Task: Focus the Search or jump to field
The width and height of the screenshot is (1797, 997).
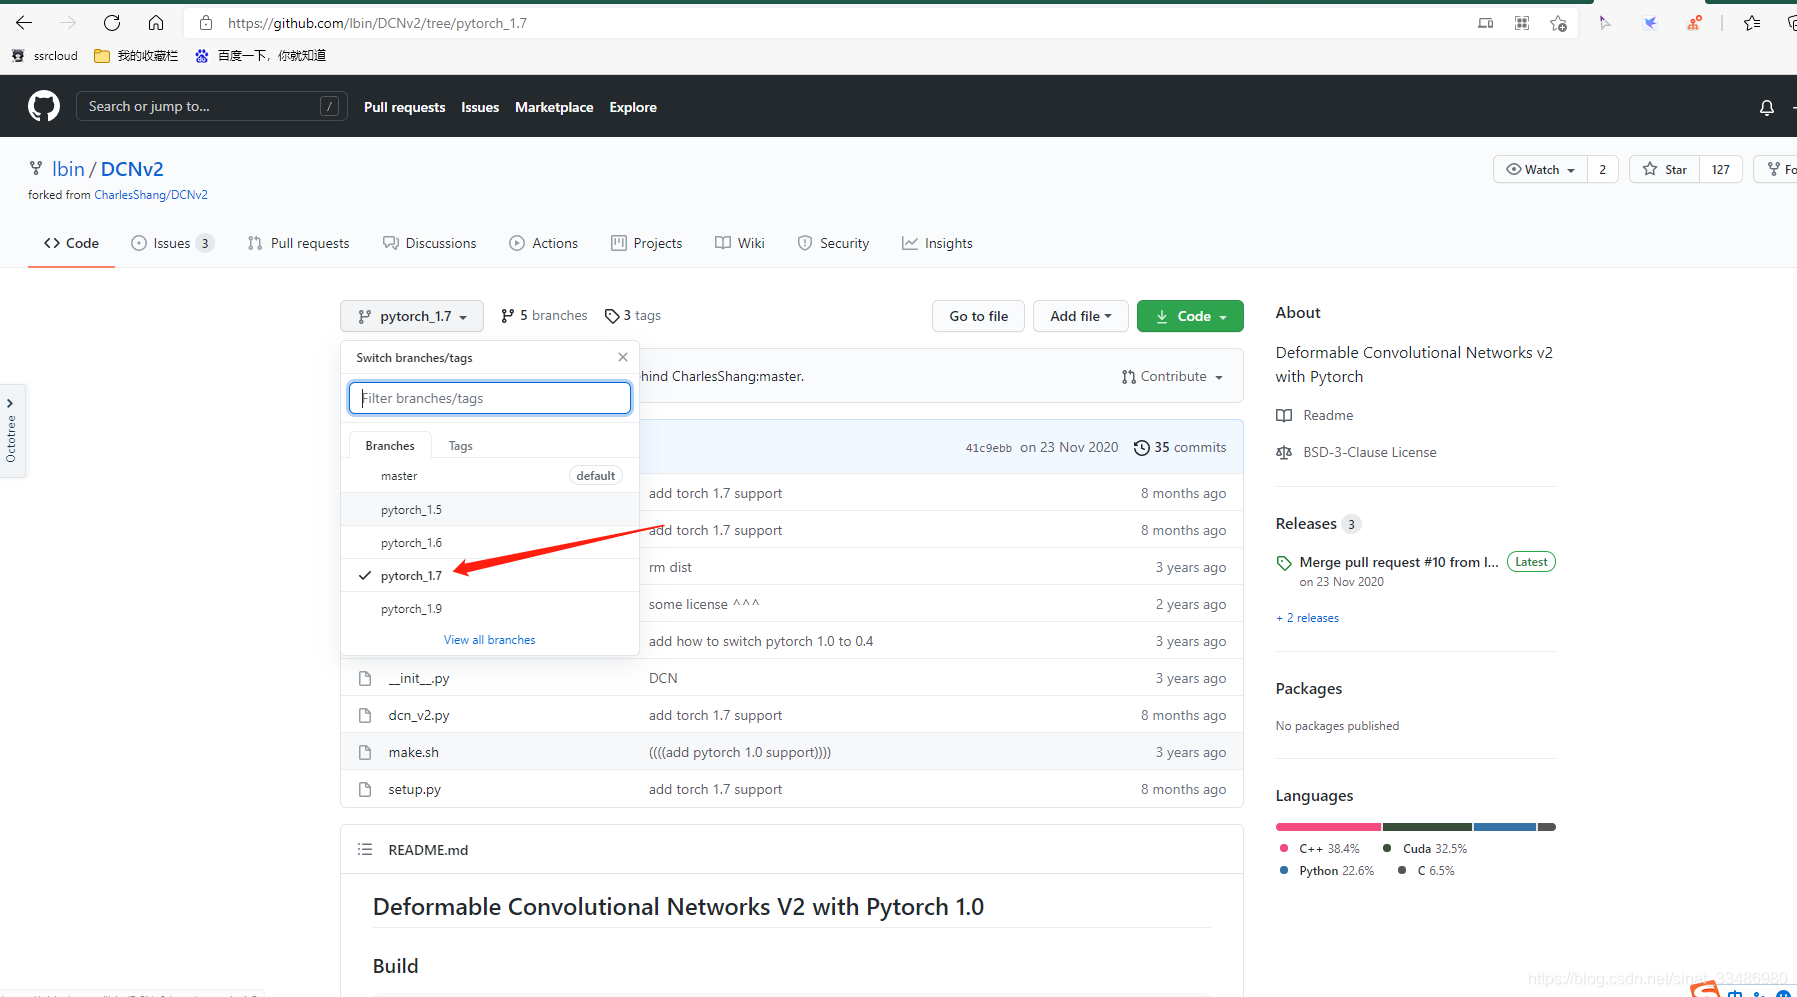Action: tap(212, 106)
